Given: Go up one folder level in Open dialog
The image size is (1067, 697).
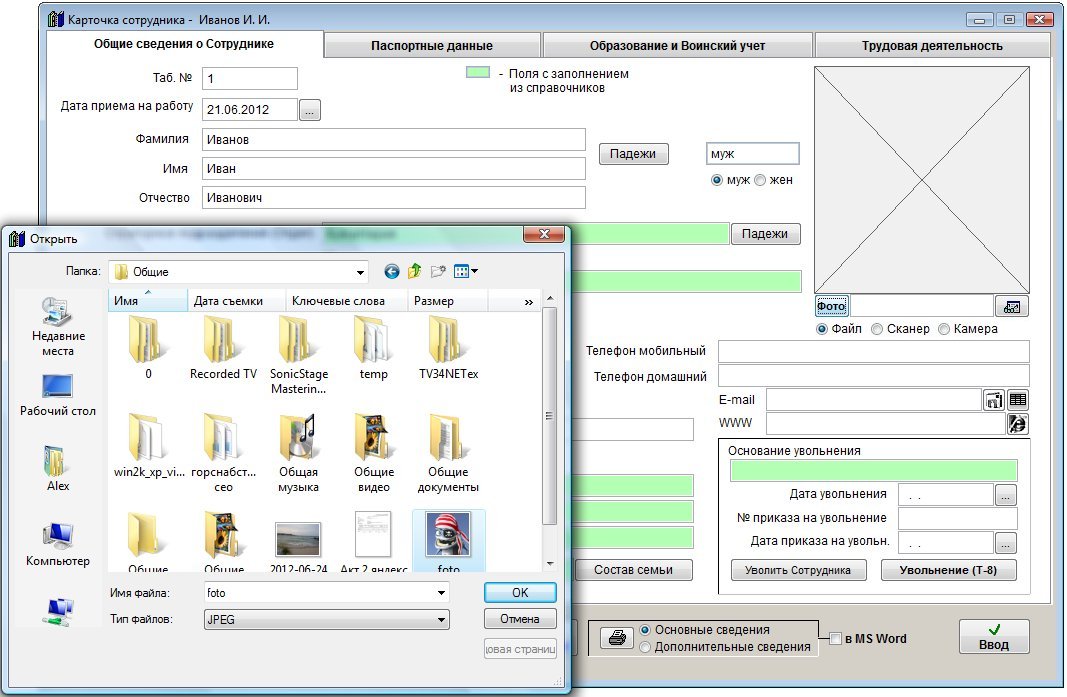Looking at the screenshot, I should pos(414,271).
